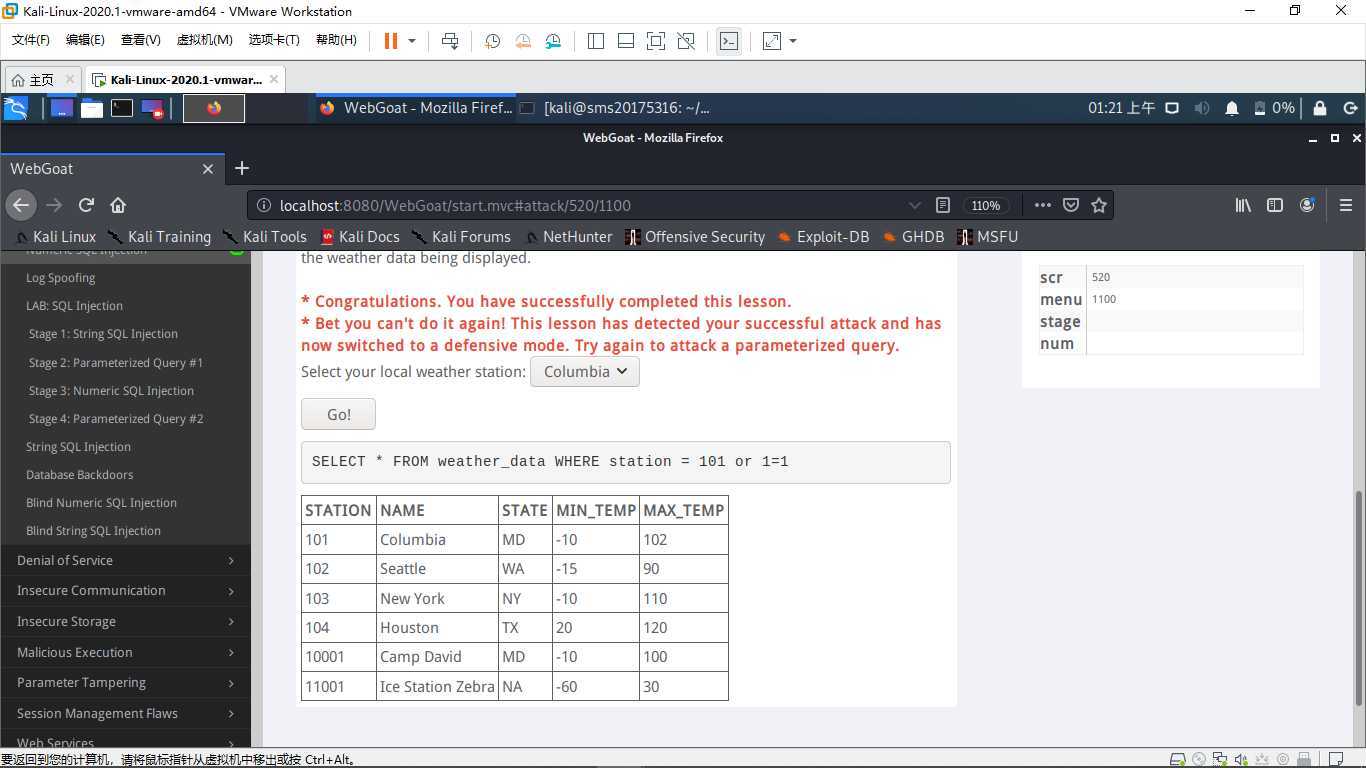Enter VMware full screen mode
The width and height of the screenshot is (1366, 768).
click(656, 41)
